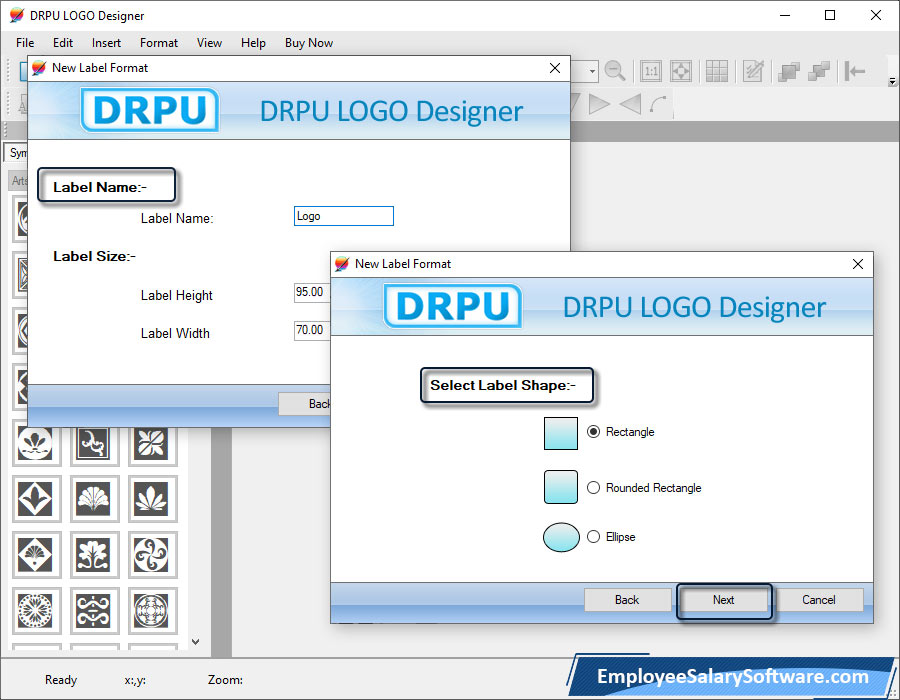The image size is (900, 700).
Task: Open the Format menu
Action: 158,43
